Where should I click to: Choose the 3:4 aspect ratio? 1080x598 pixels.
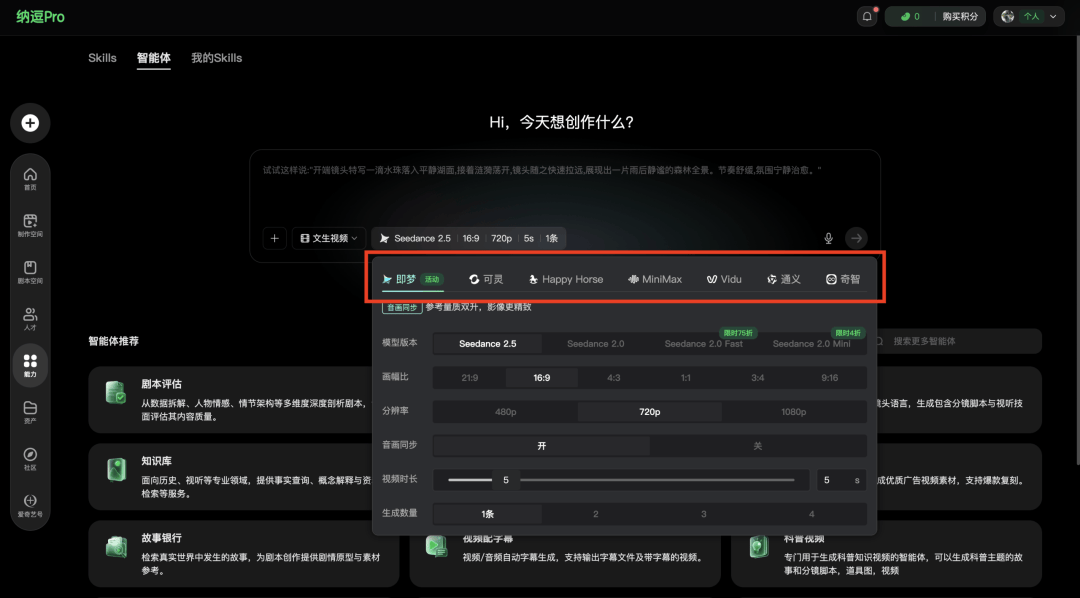[x=758, y=378]
